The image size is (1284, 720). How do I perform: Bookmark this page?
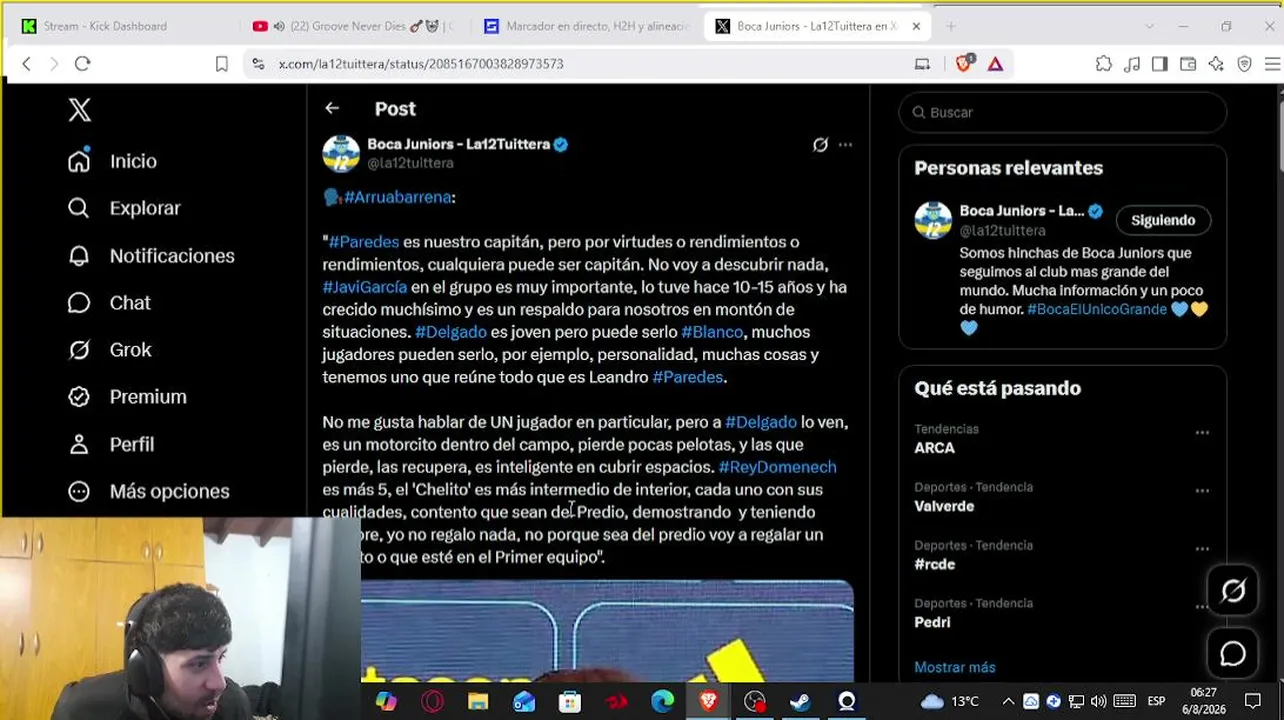(x=222, y=63)
